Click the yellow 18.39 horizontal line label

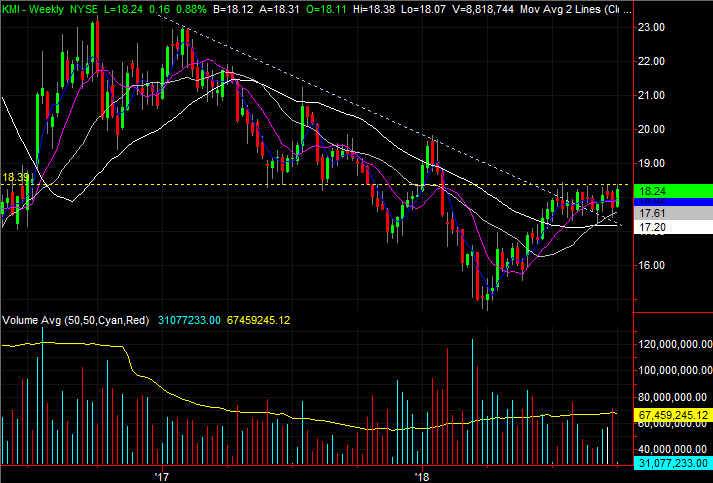tap(16, 177)
